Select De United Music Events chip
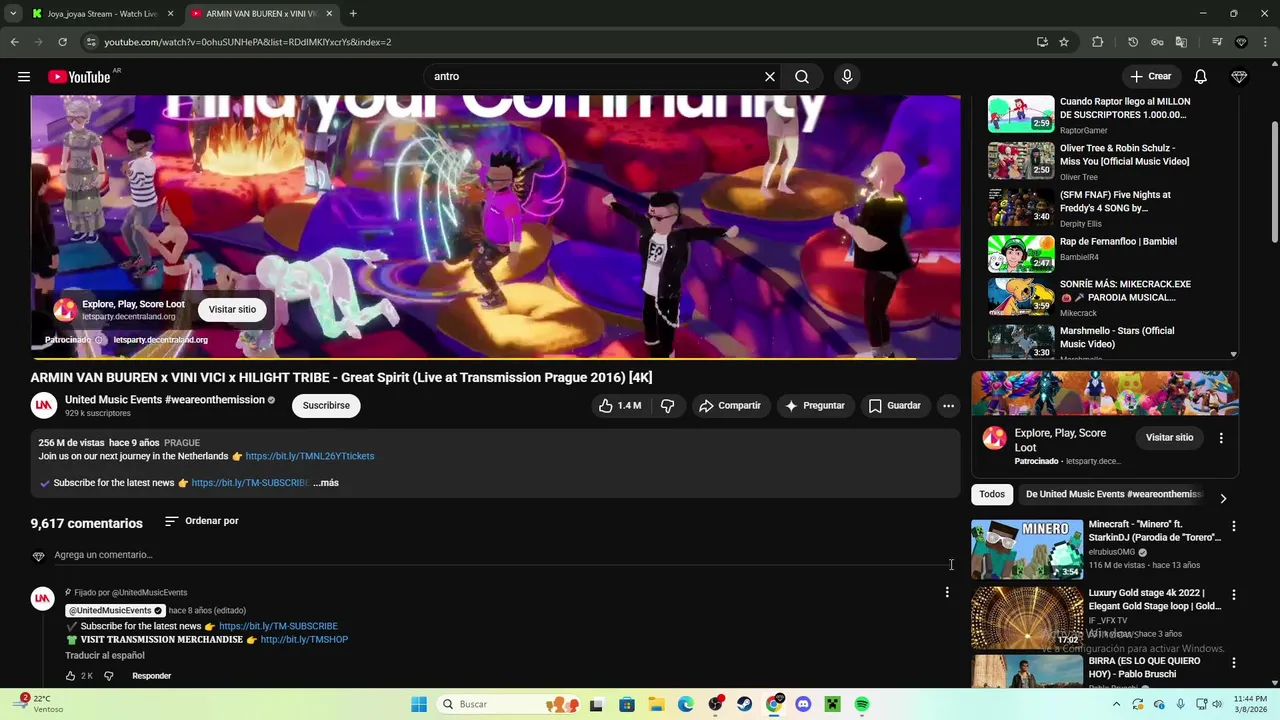Image resolution: width=1280 pixels, height=720 pixels. [1113, 494]
